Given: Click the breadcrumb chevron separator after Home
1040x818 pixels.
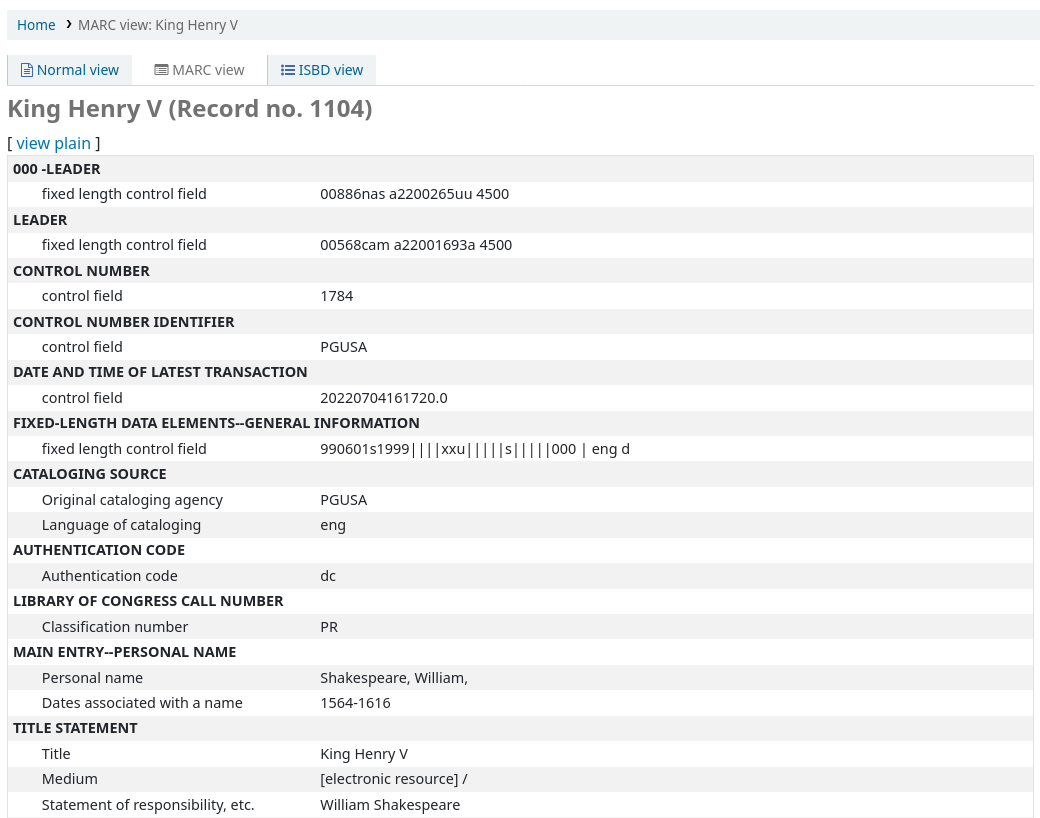Looking at the screenshot, I should [68, 24].
